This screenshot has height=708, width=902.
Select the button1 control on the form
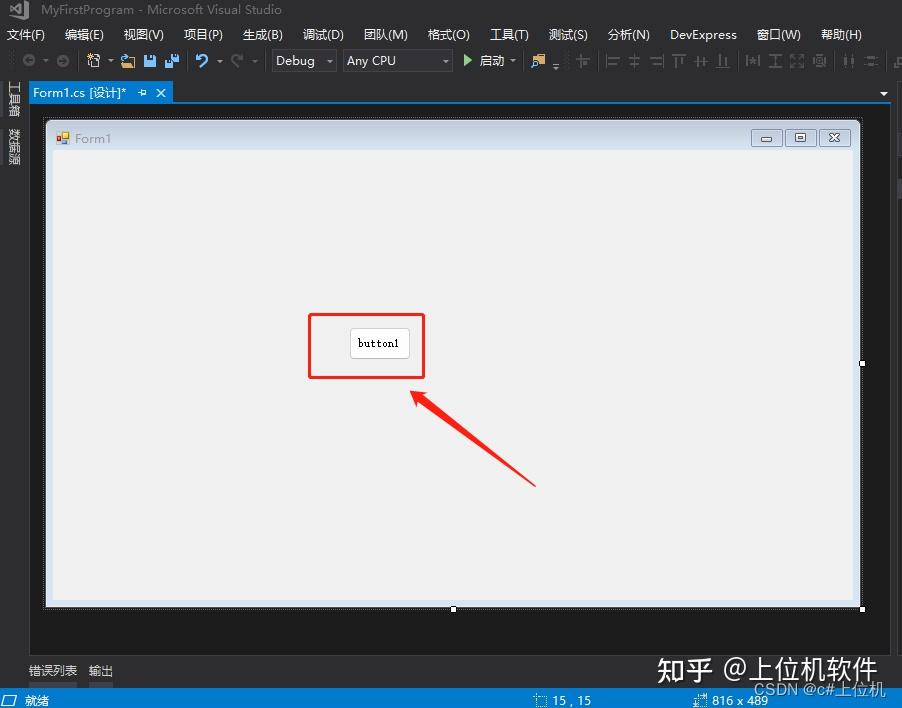tap(380, 343)
